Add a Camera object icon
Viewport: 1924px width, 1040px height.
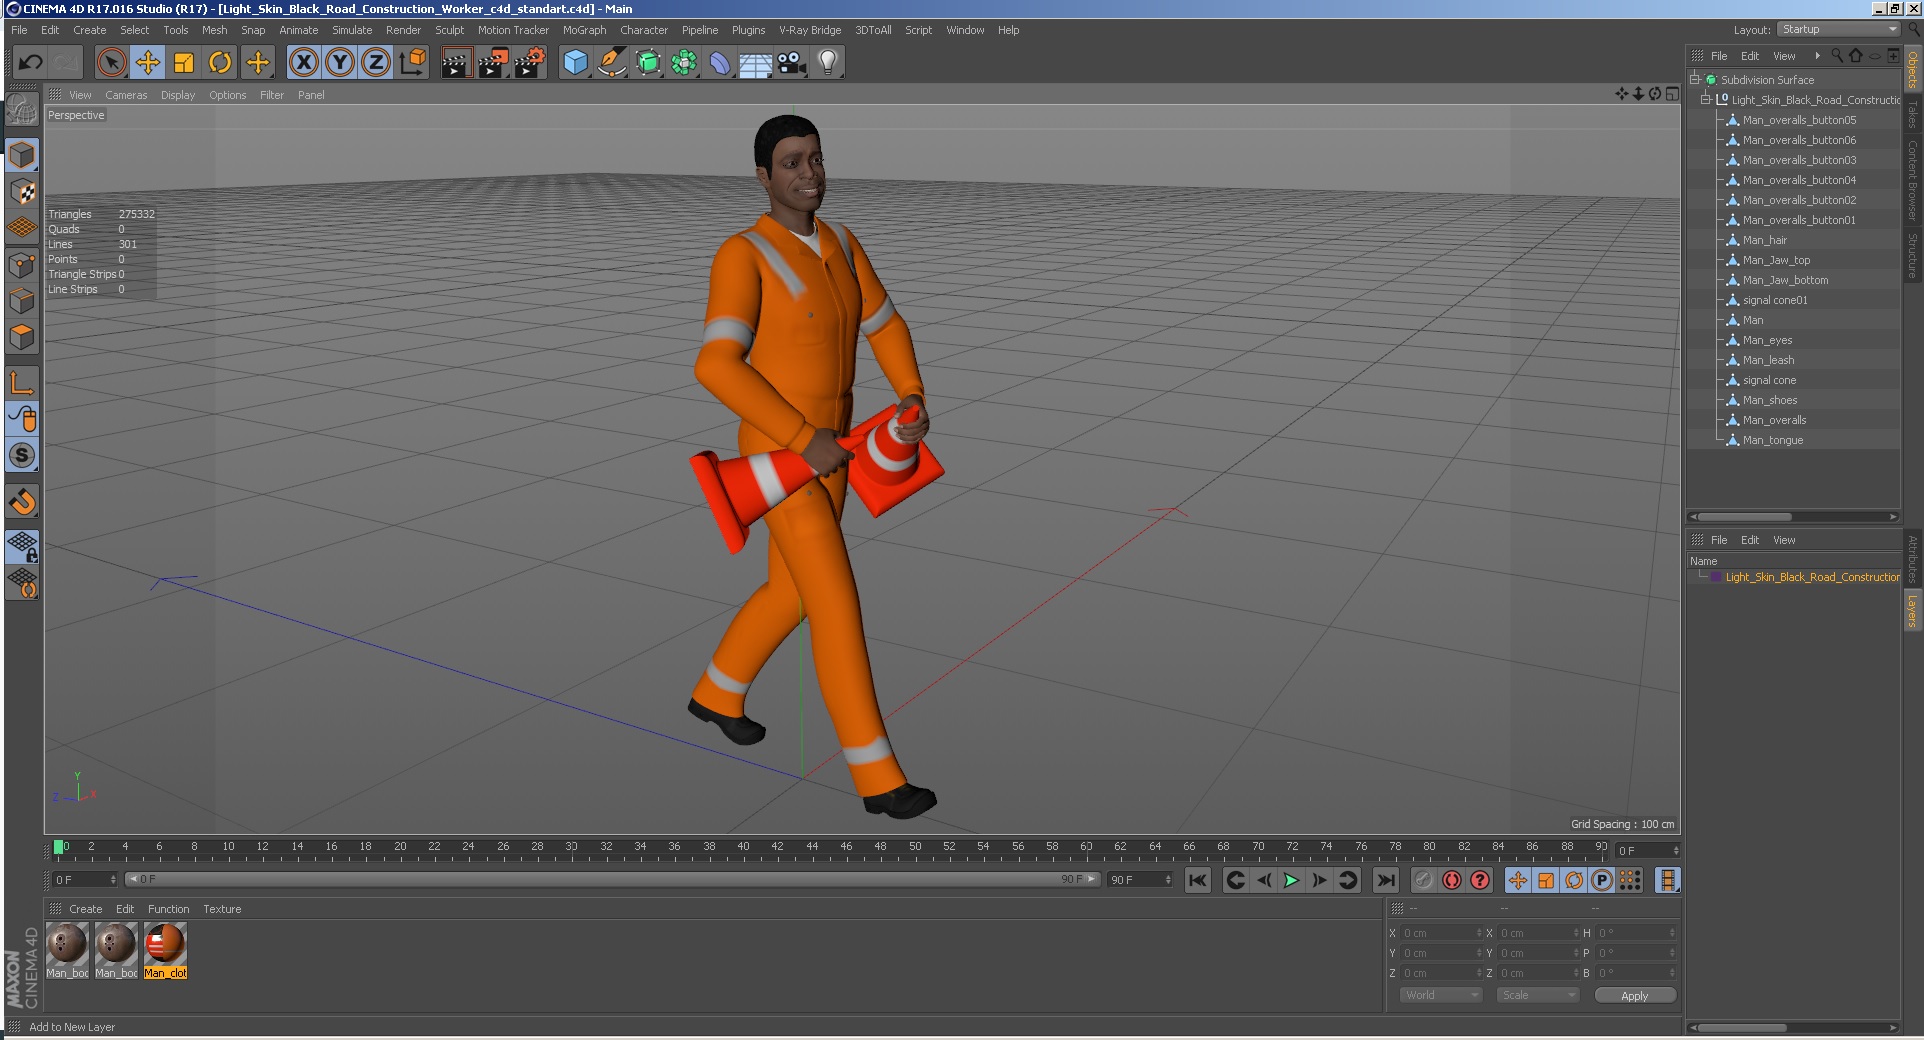point(792,63)
